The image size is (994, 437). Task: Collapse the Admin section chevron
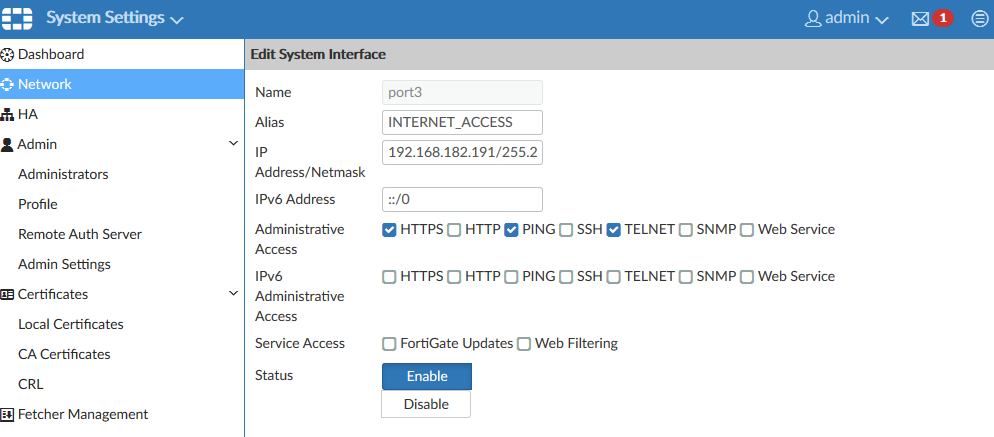tap(233, 144)
